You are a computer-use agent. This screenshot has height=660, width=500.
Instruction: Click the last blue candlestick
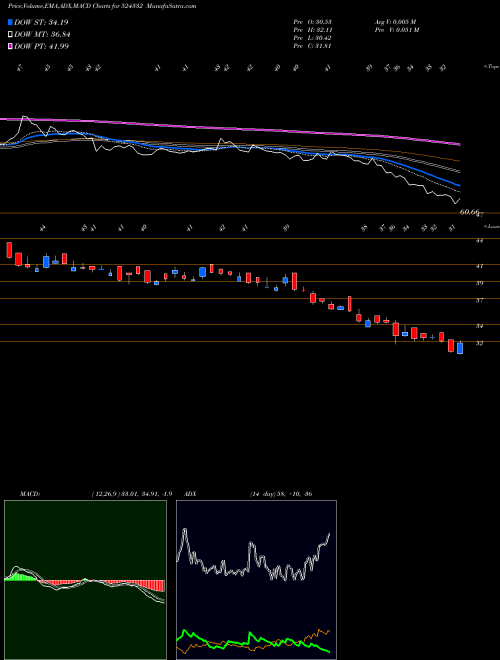460,348
